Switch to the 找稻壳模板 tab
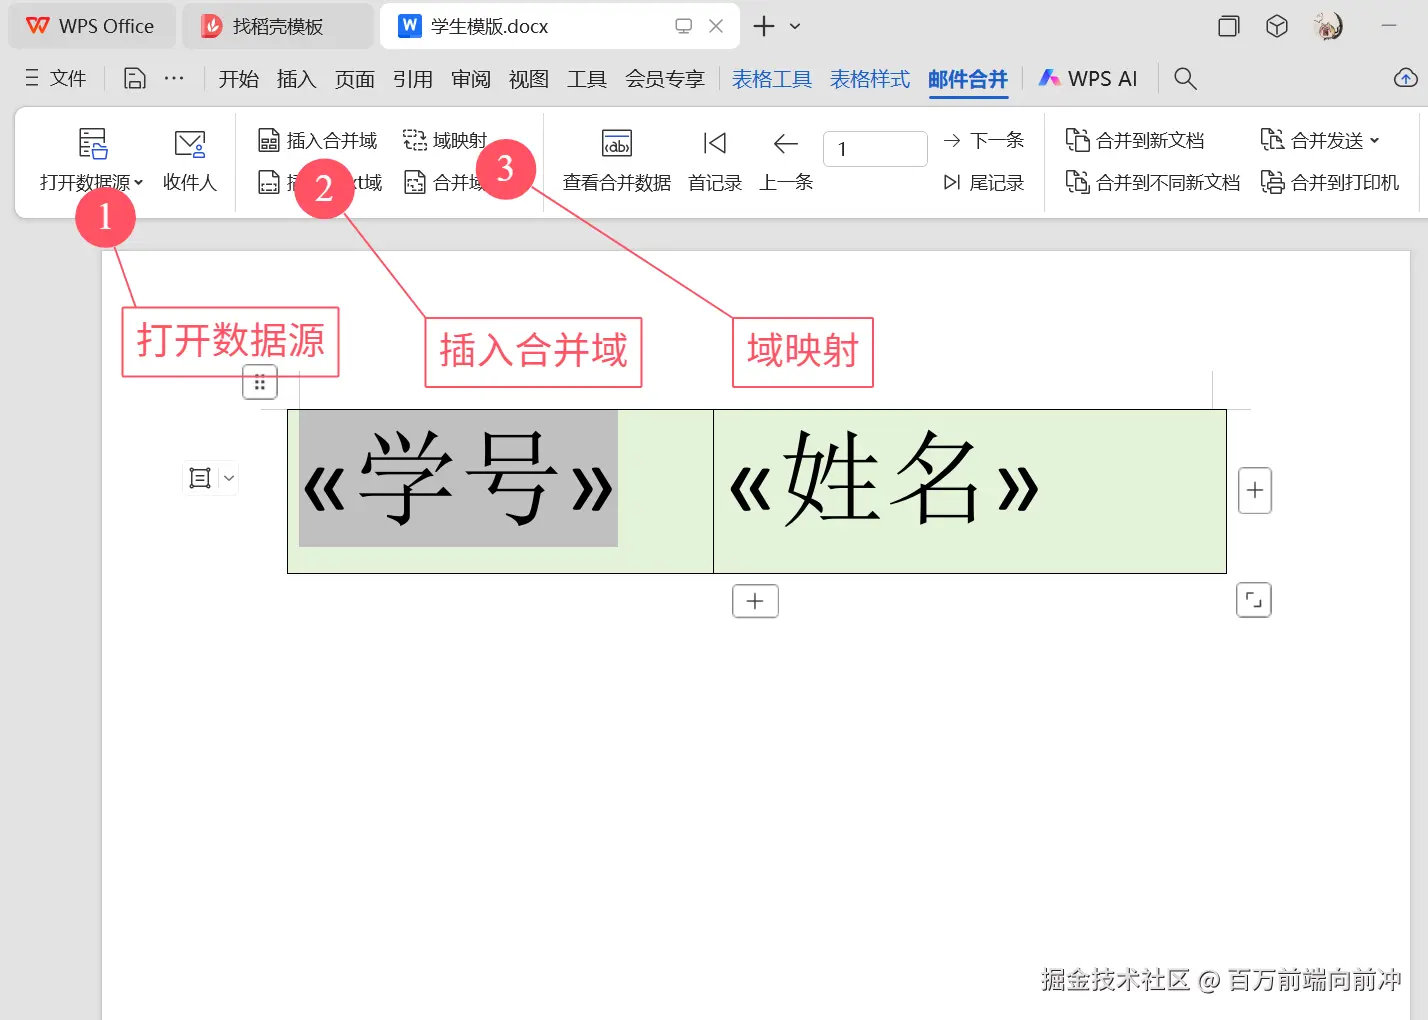The image size is (1428, 1020). [278, 26]
